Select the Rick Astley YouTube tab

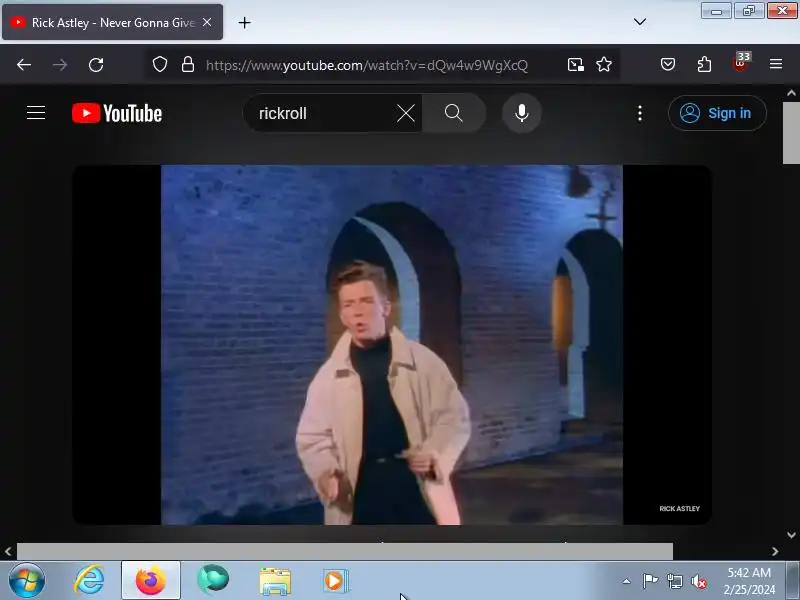(112, 22)
